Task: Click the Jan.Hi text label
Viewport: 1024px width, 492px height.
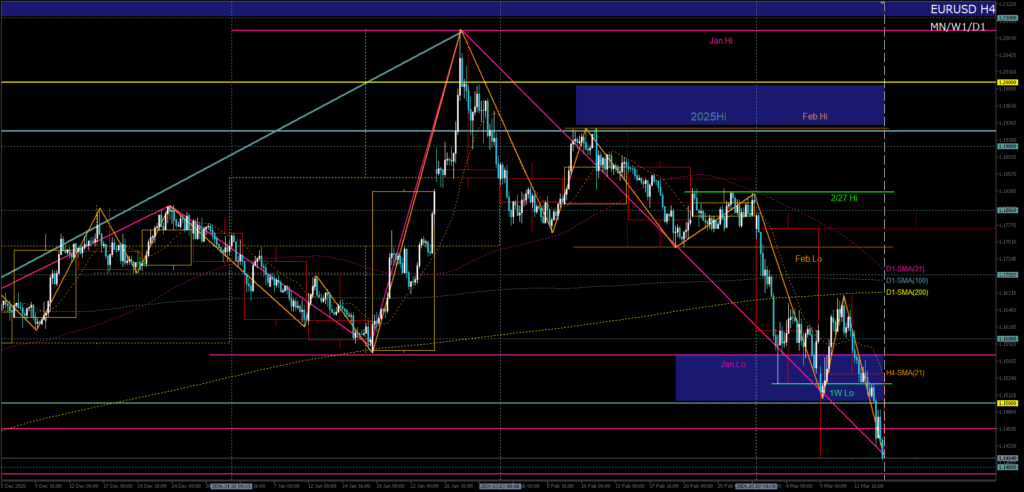Action: point(722,40)
